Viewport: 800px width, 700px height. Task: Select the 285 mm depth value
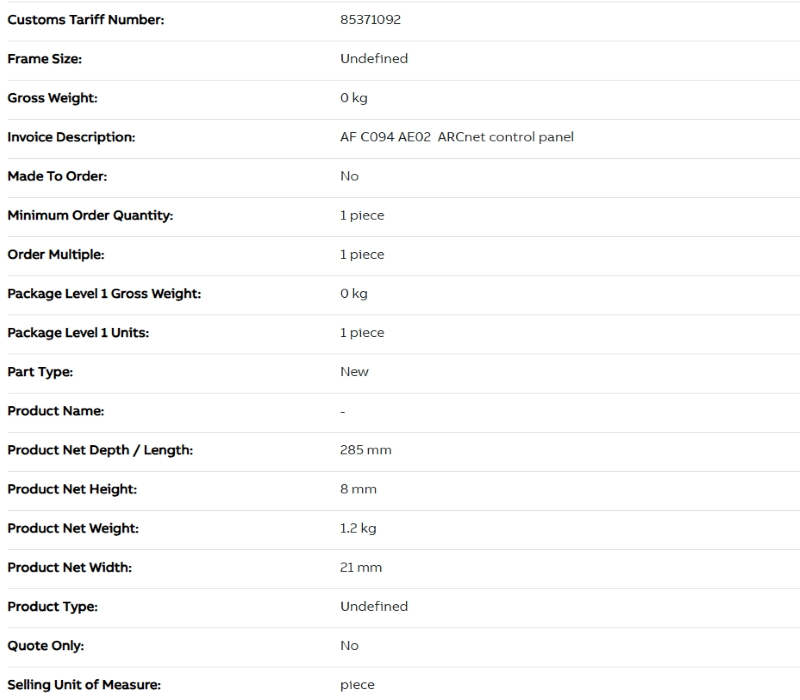[366, 450]
